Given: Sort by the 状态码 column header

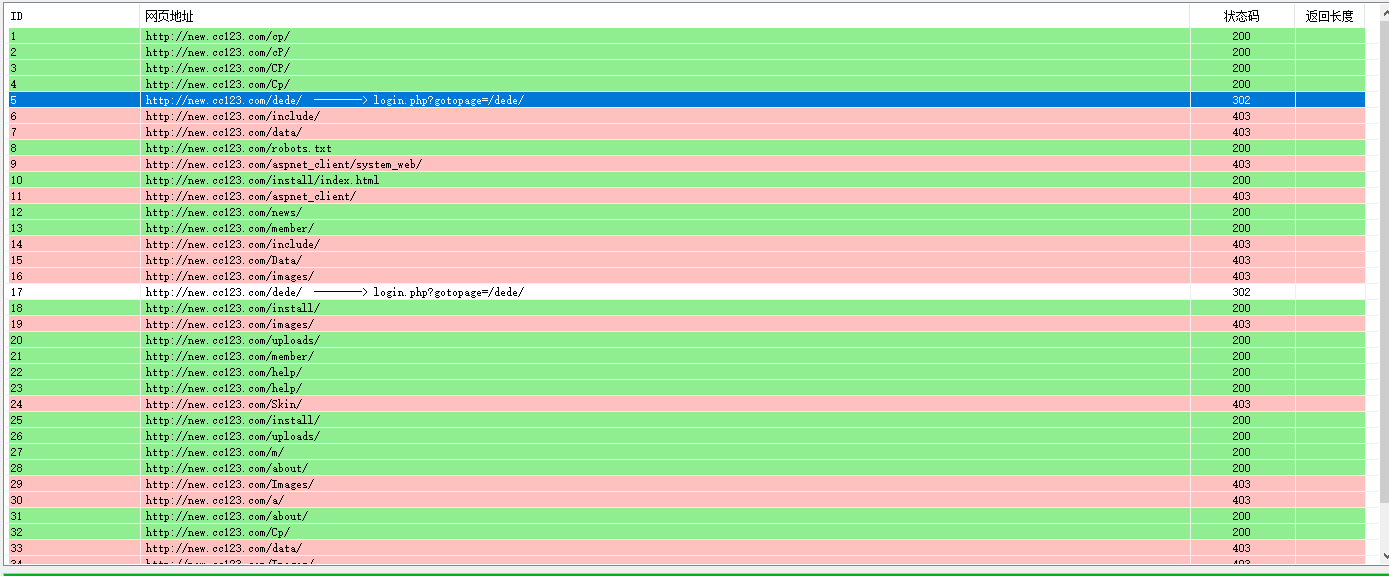Looking at the screenshot, I should click(x=1242, y=16).
